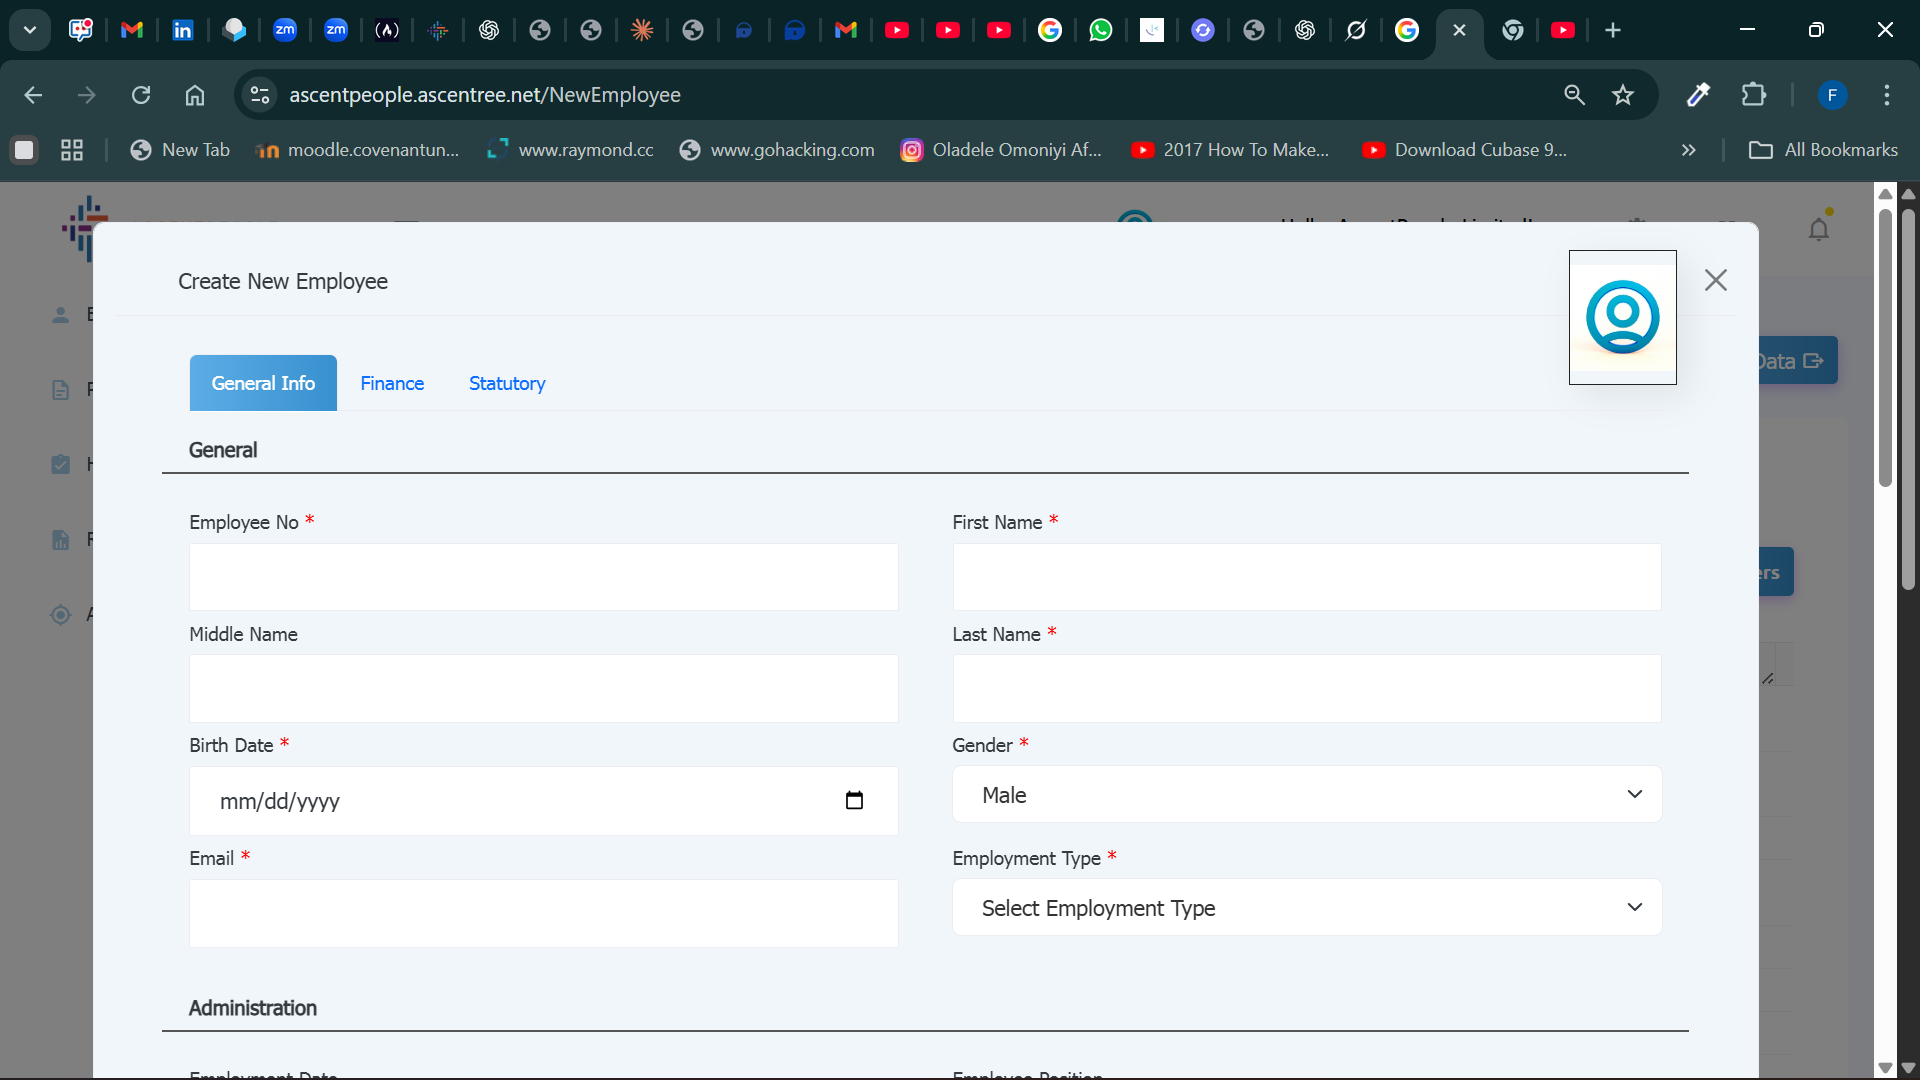This screenshot has height=1080, width=1920.
Task: Switch to the Statutory tab
Action: [507, 383]
